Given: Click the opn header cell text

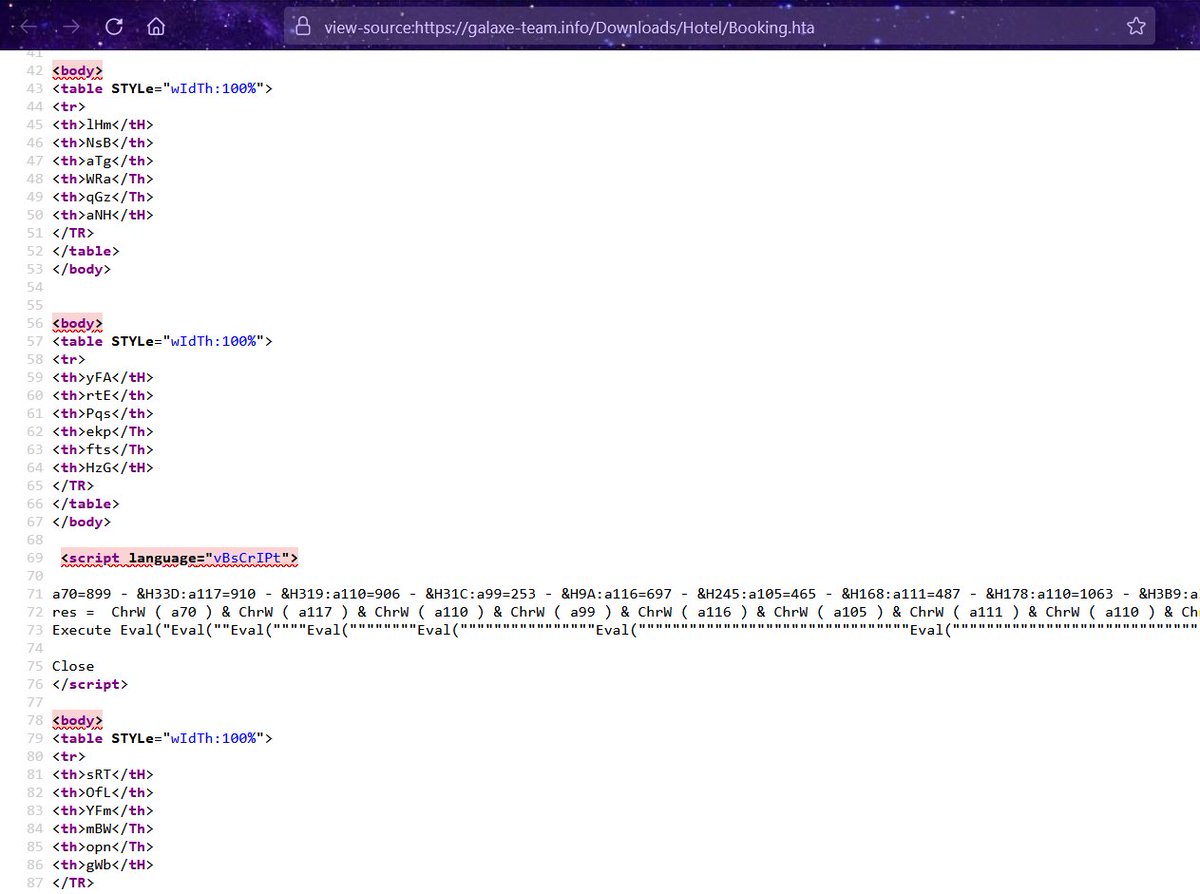Looking at the screenshot, I should (99, 846).
